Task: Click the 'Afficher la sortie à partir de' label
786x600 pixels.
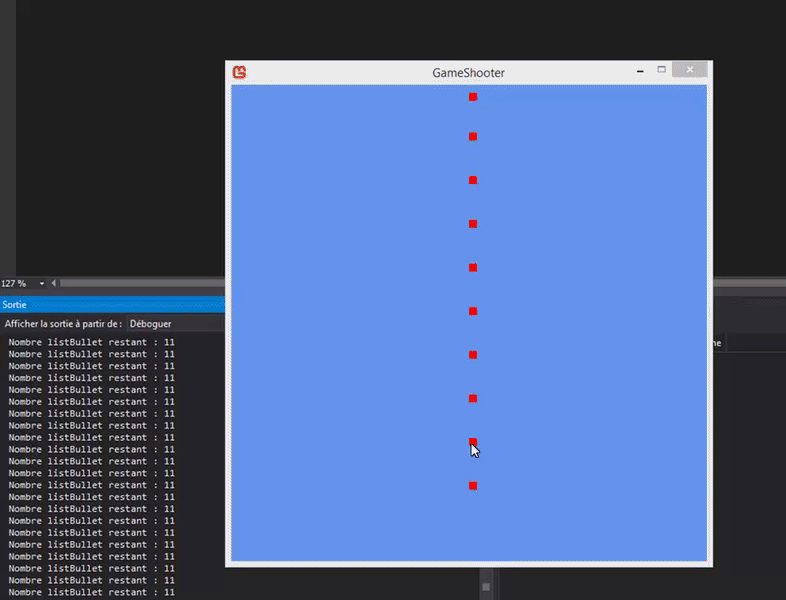Action: [63, 324]
